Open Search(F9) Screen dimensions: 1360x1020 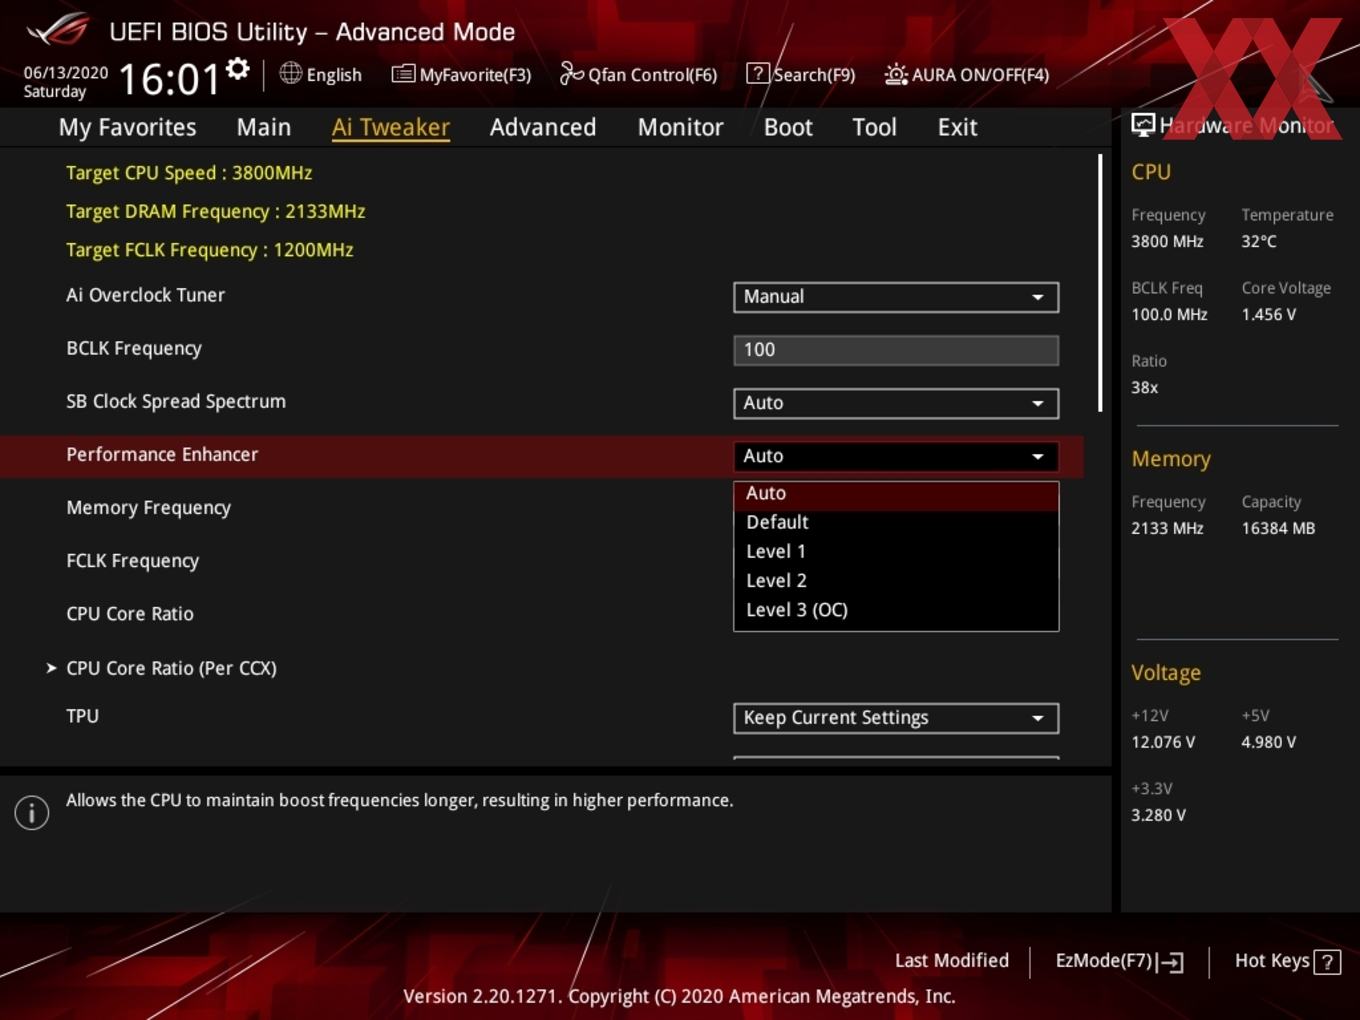[801, 74]
